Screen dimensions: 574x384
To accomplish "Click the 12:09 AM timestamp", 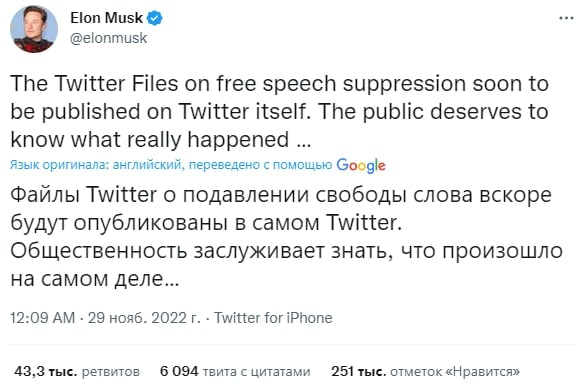I will click(42, 318).
